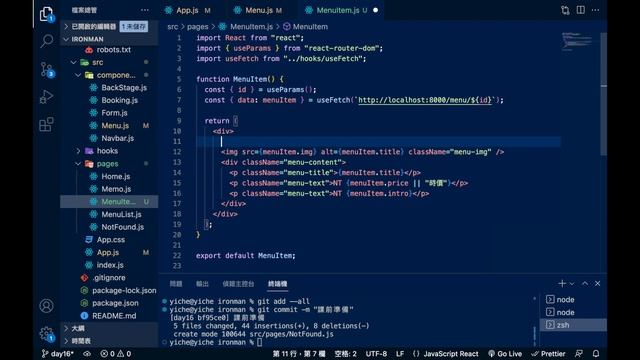This screenshot has width=640, height=360.
Task: Click the pages breadcrumb segment
Action: point(198,27)
